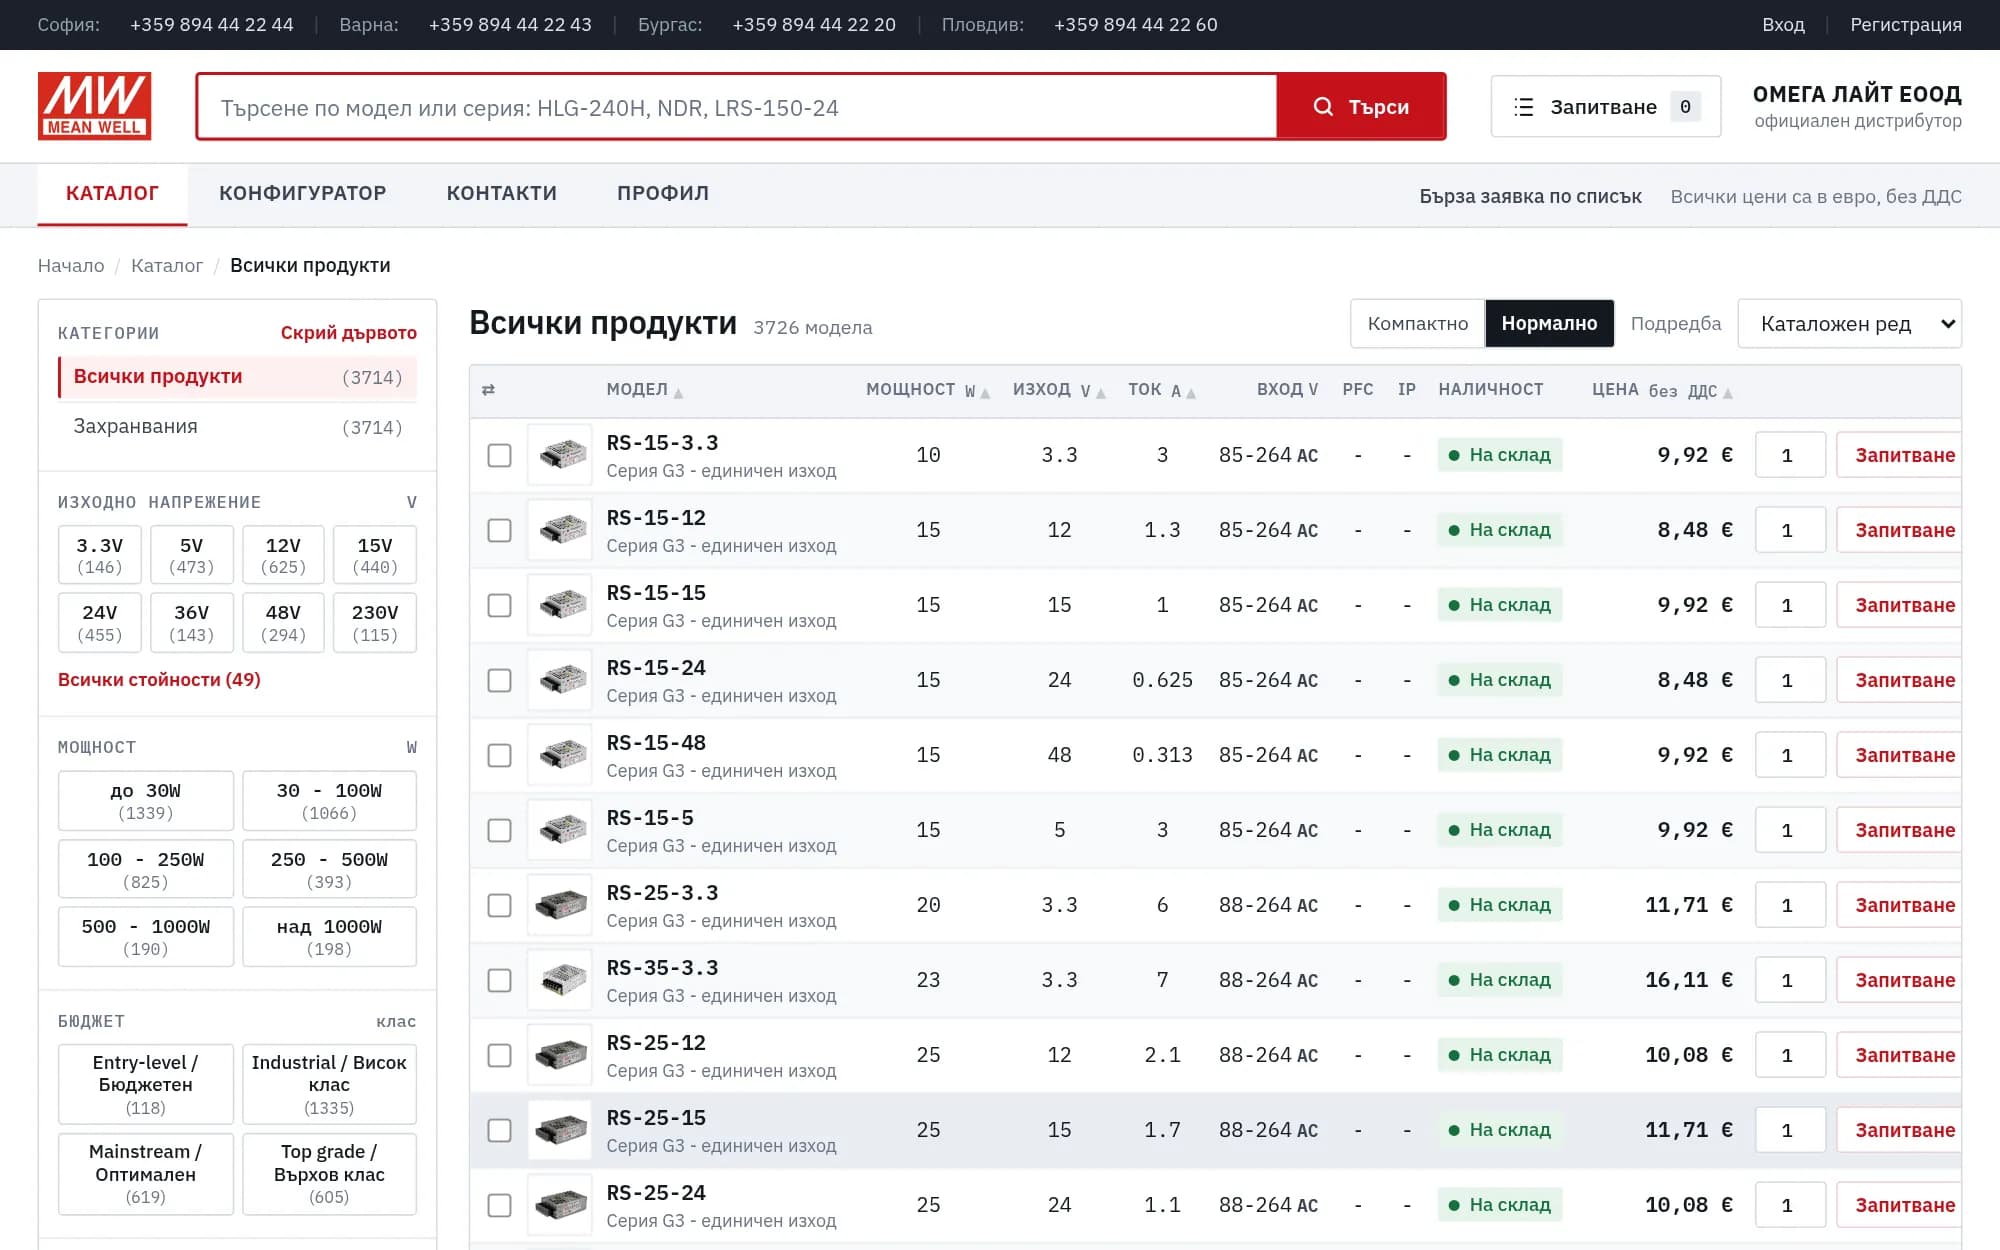Go to Каталог breadcrumb link
The image size is (2000, 1250).
tap(166, 265)
